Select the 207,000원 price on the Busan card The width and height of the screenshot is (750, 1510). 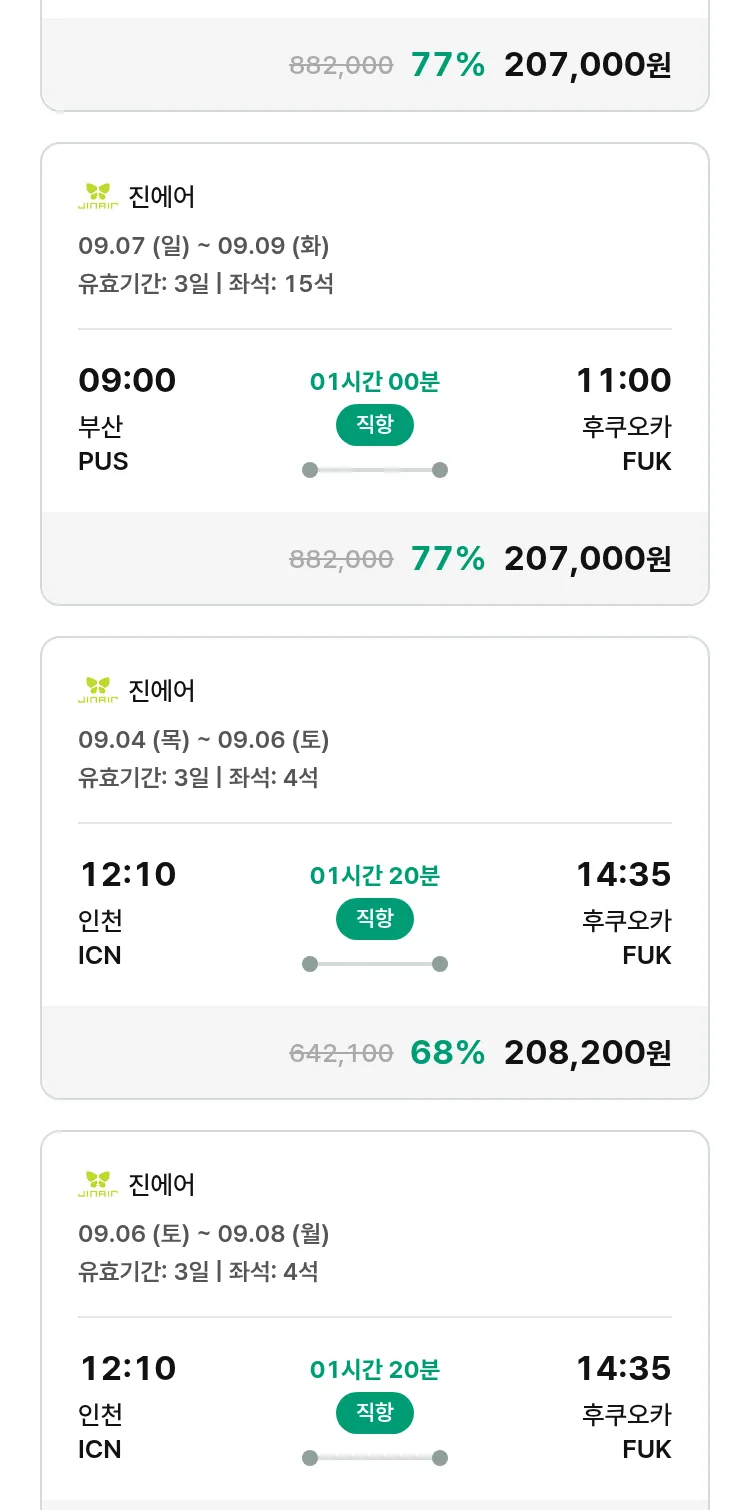(587, 558)
